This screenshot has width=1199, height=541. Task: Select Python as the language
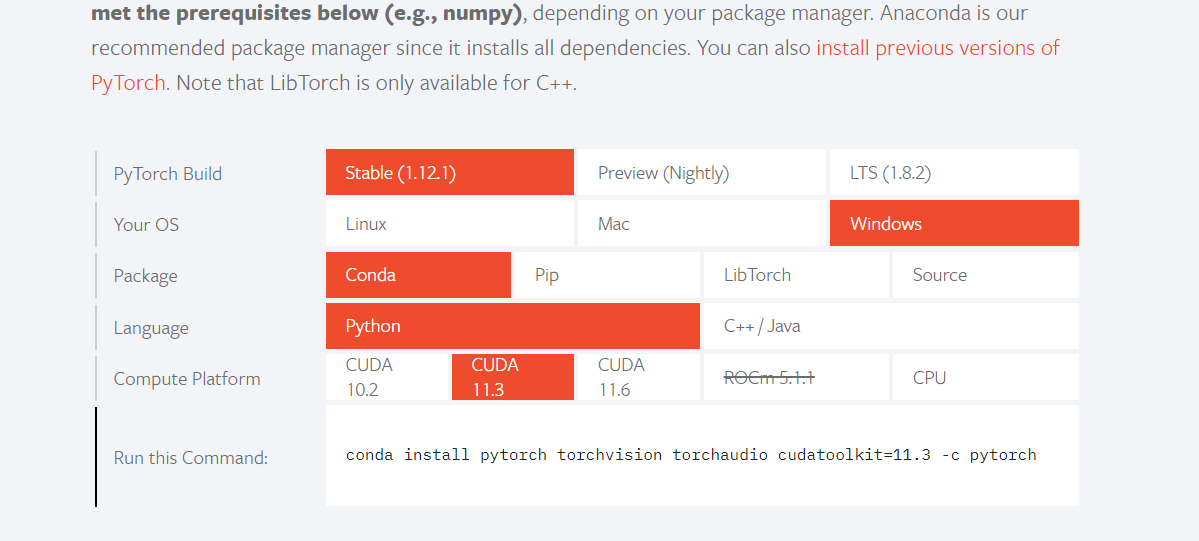click(x=512, y=326)
